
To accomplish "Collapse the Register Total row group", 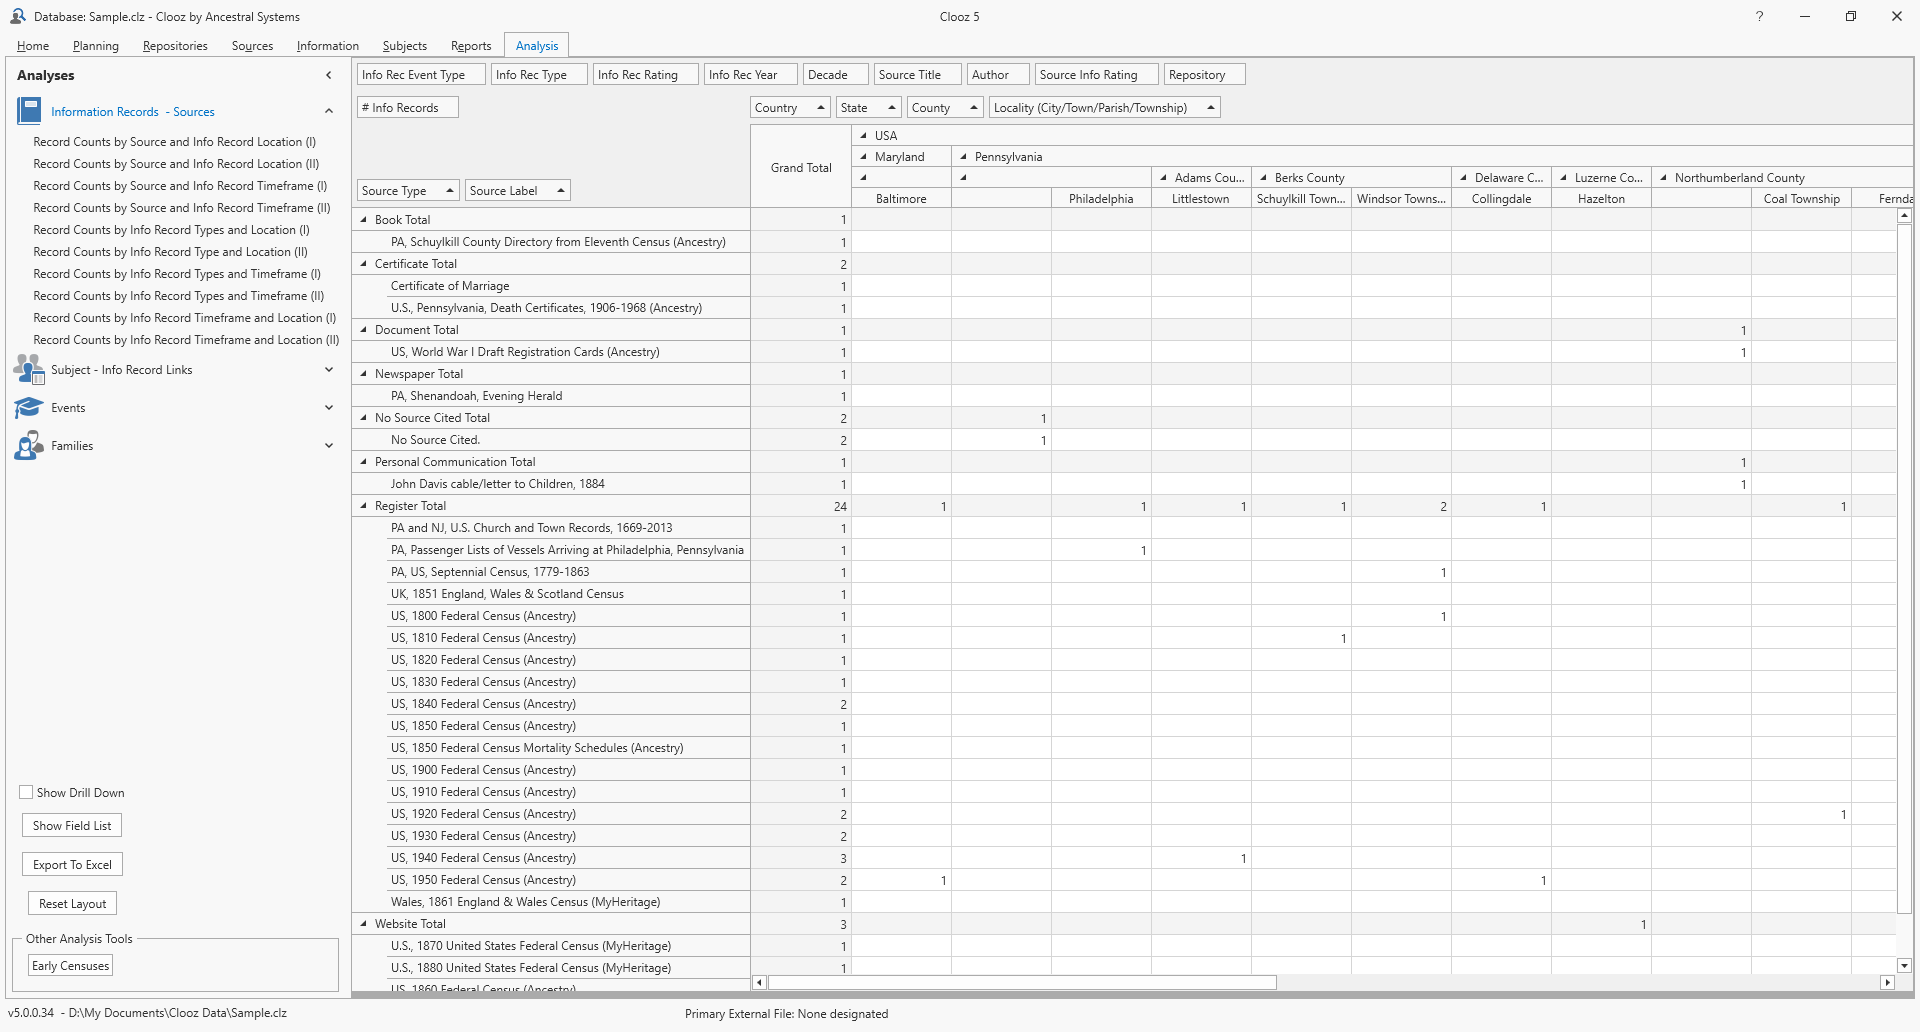I will pos(364,506).
